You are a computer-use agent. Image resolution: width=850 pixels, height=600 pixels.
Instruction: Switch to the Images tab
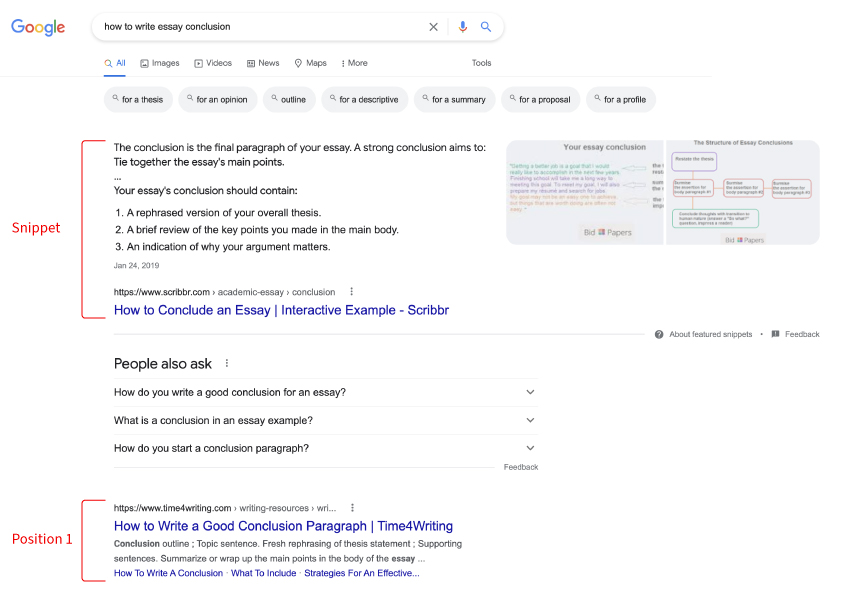coord(160,63)
